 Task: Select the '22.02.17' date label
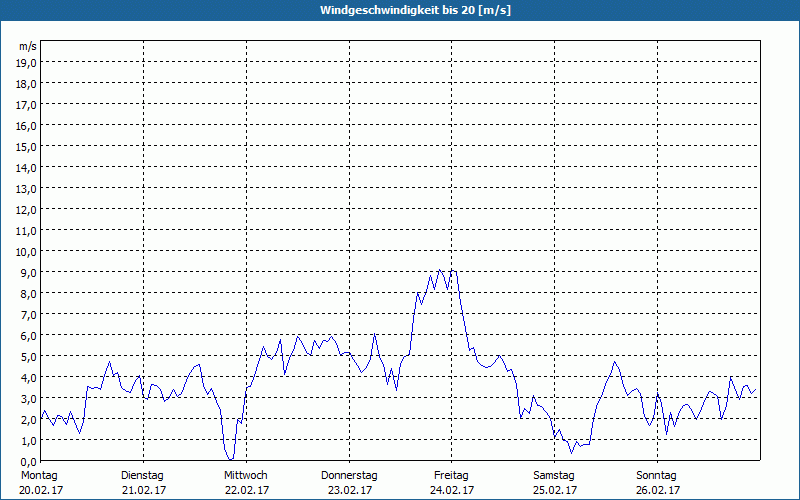247,490
